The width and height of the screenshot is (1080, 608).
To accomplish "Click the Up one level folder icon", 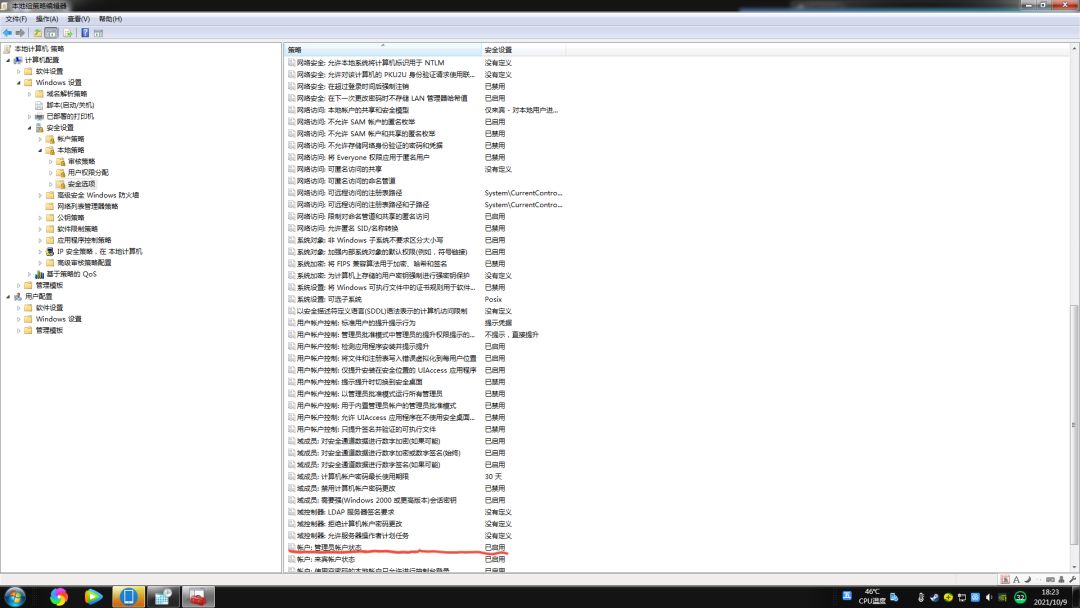I will click(x=37, y=32).
